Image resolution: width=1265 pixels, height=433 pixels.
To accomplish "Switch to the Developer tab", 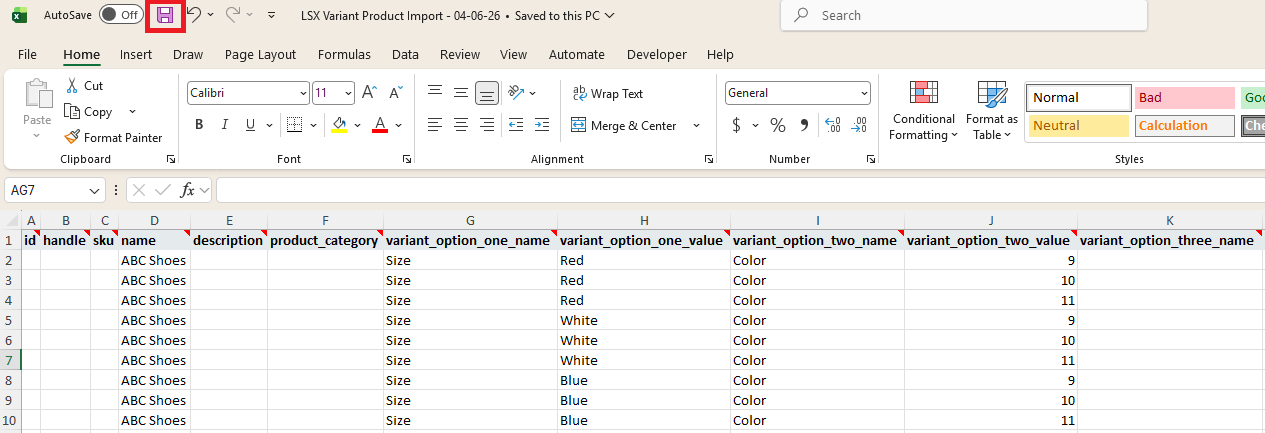I will 657,54.
